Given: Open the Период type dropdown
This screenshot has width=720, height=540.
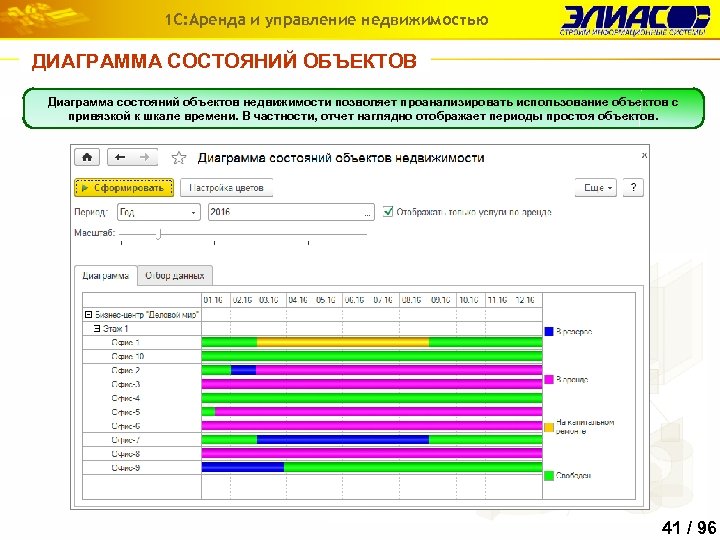Looking at the screenshot, I should [x=159, y=212].
